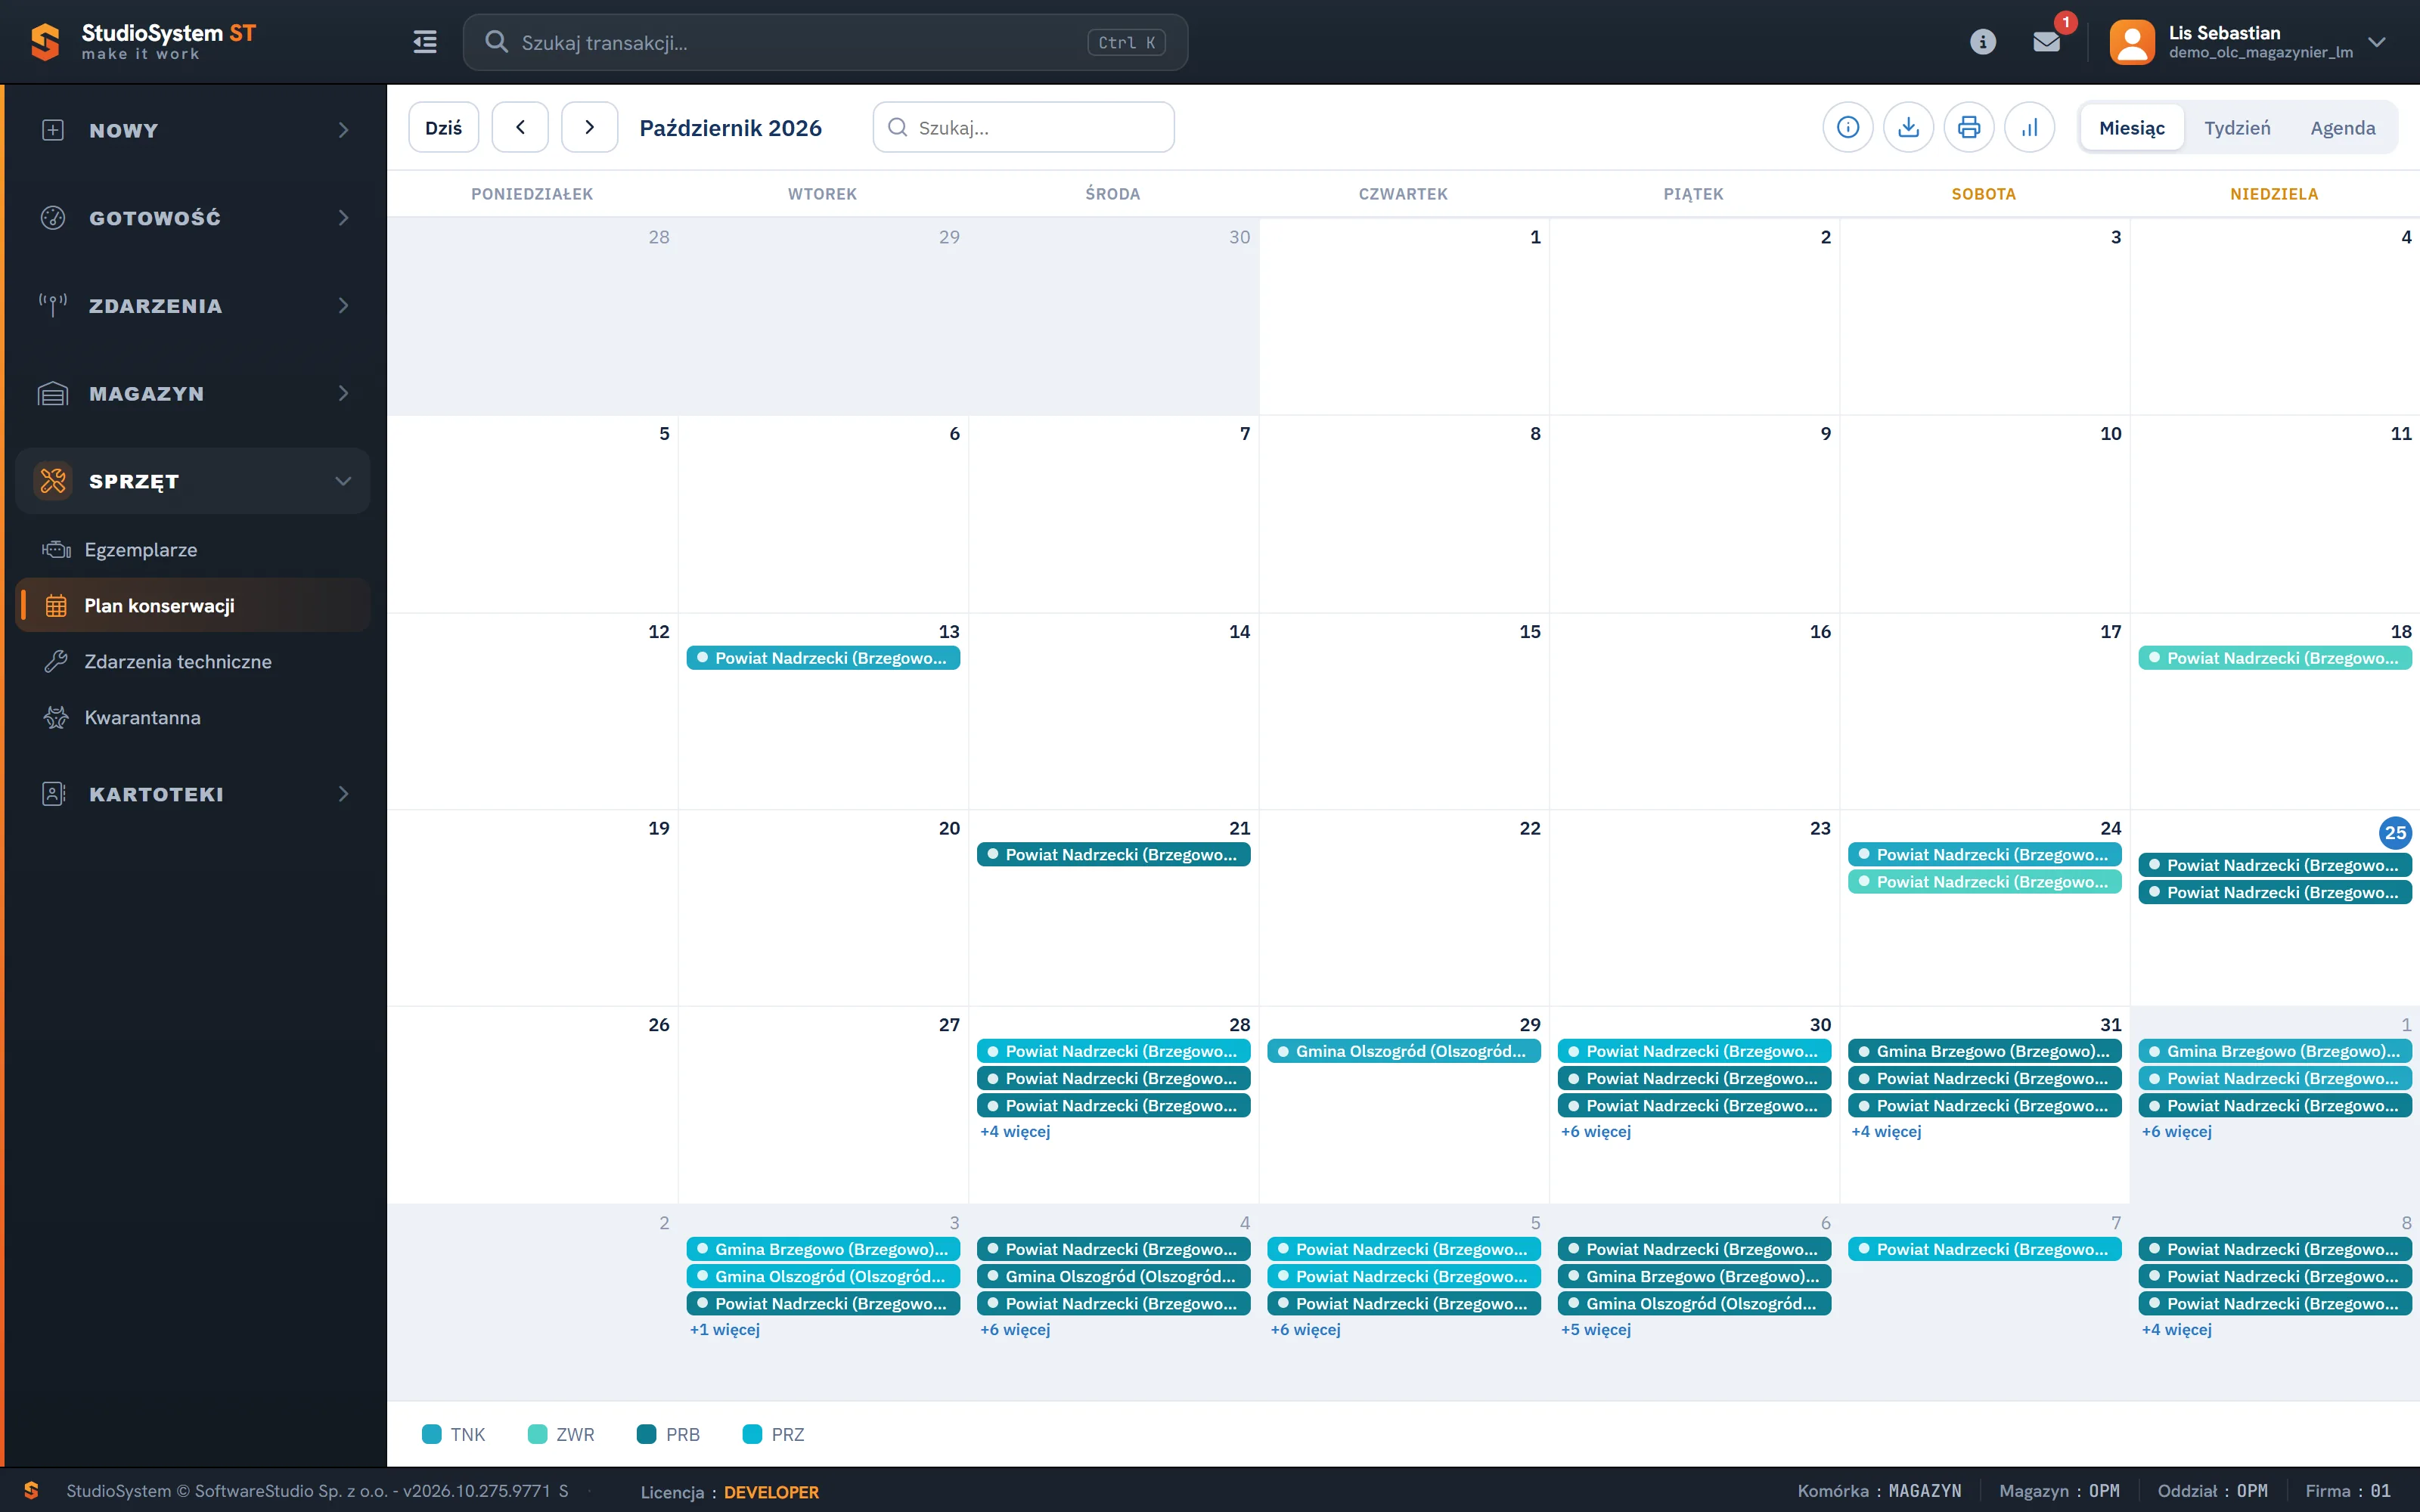This screenshot has width=2420, height=1512.
Task: Collapse the SPRZĘT menu section
Action: (193, 481)
